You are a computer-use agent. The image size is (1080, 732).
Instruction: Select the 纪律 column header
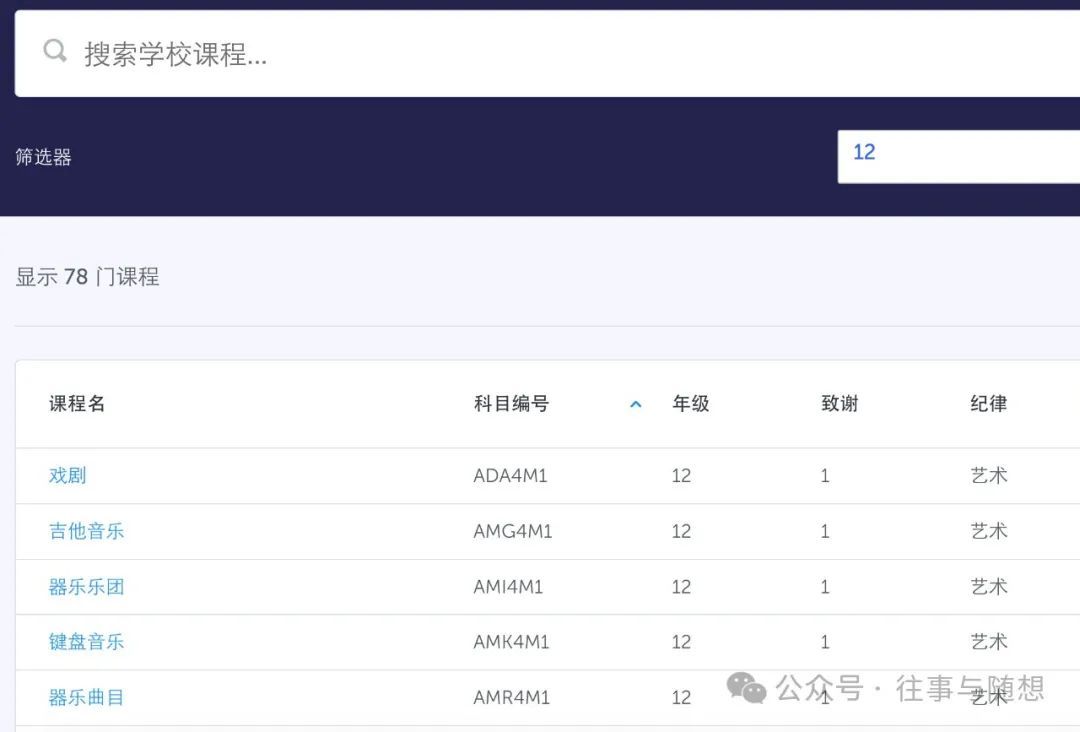click(x=988, y=404)
